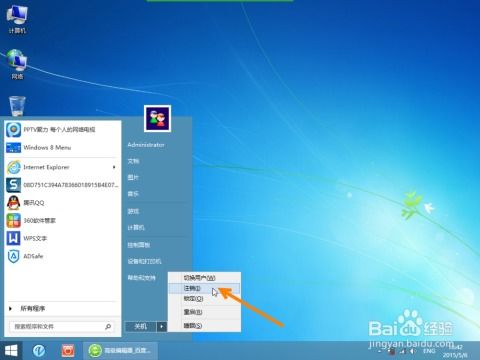Open 360 Software Manager icon
Image resolution: width=480 pixels, height=360 pixels.
point(14,220)
